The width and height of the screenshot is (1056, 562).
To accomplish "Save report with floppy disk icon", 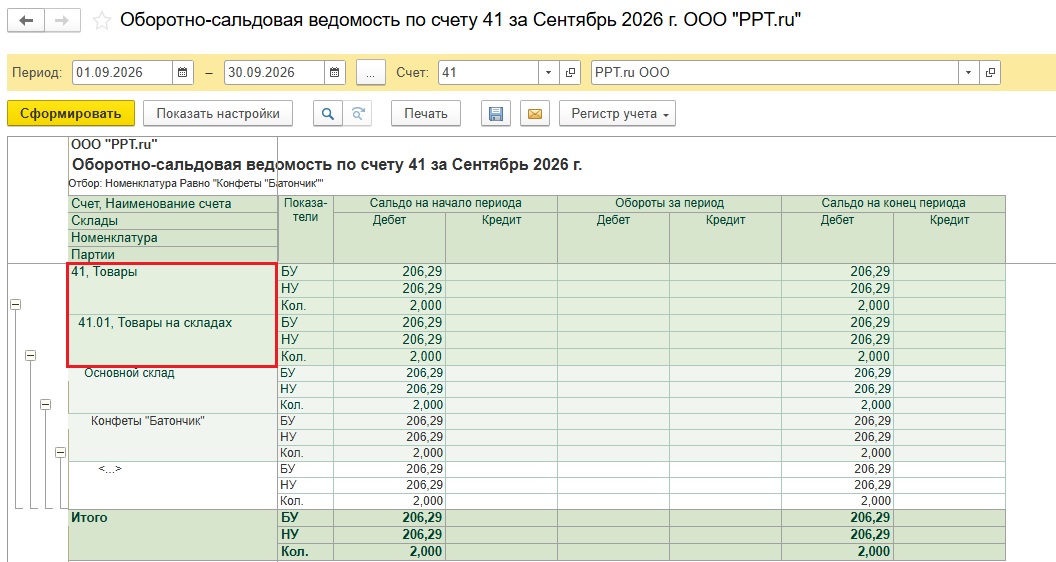I will [496, 114].
